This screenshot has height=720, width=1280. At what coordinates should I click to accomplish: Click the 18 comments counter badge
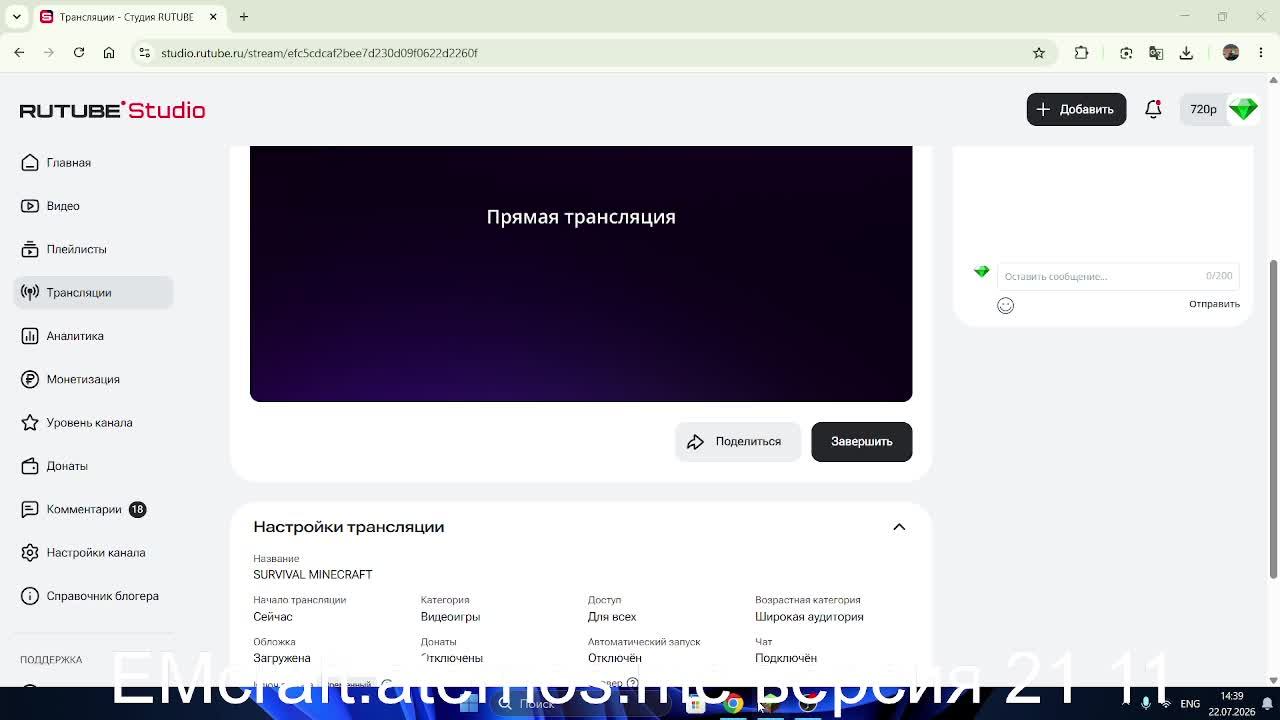[x=137, y=509]
